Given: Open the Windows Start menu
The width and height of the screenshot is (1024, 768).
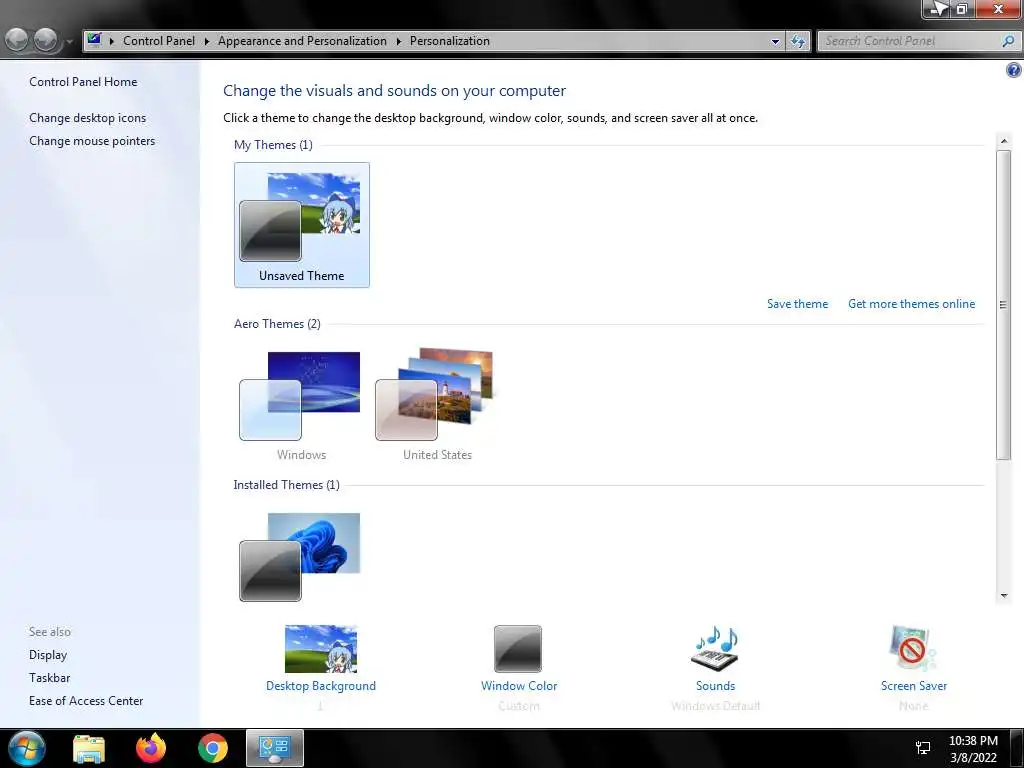Looking at the screenshot, I should (27, 748).
